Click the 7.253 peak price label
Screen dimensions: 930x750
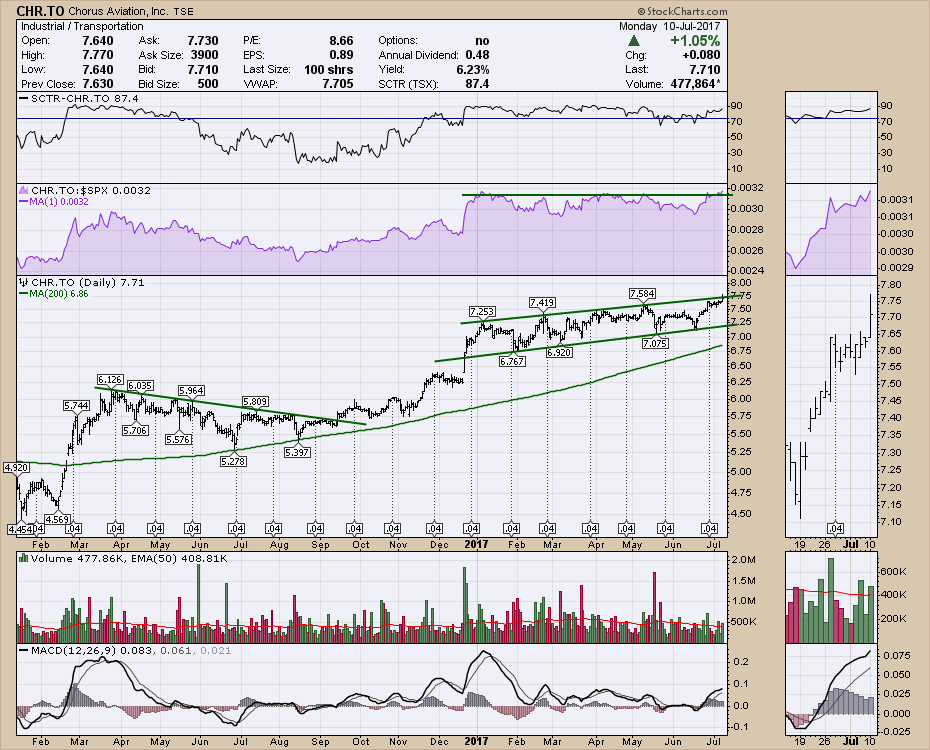tap(482, 311)
